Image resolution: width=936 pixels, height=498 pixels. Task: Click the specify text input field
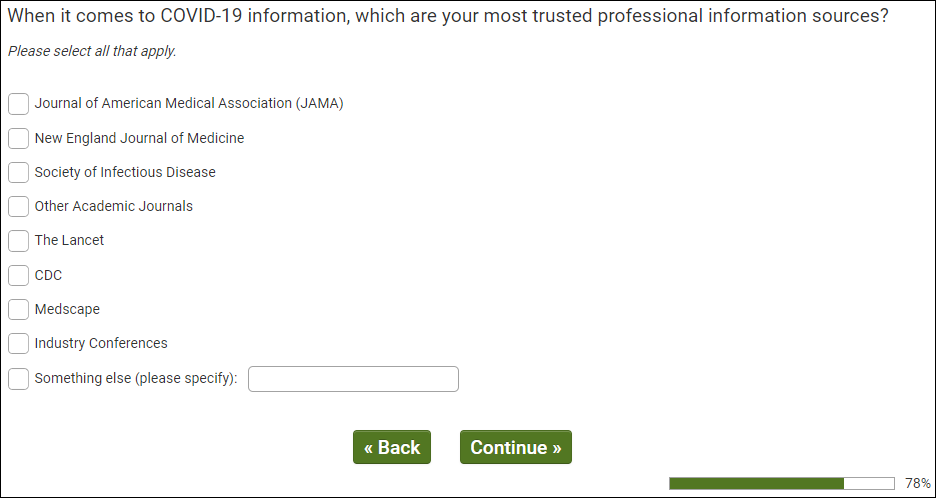click(353, 379)
